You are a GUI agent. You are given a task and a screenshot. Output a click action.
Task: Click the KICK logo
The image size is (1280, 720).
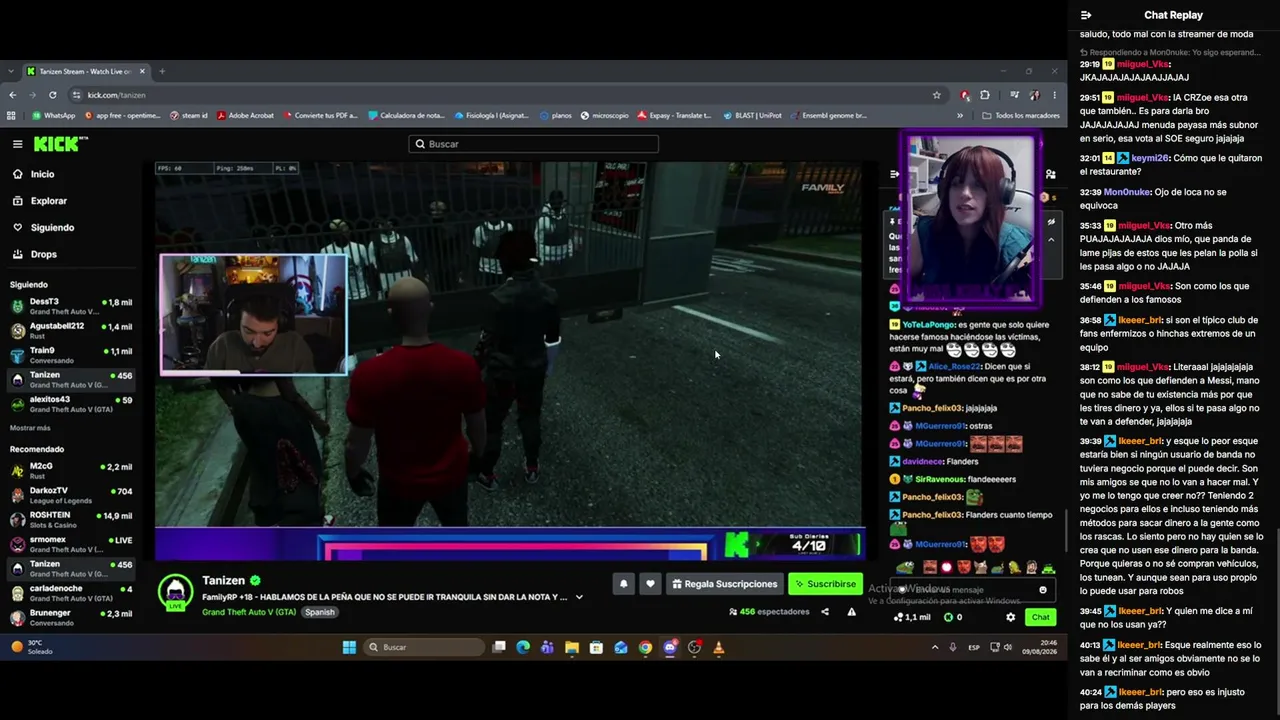[60, 144]
